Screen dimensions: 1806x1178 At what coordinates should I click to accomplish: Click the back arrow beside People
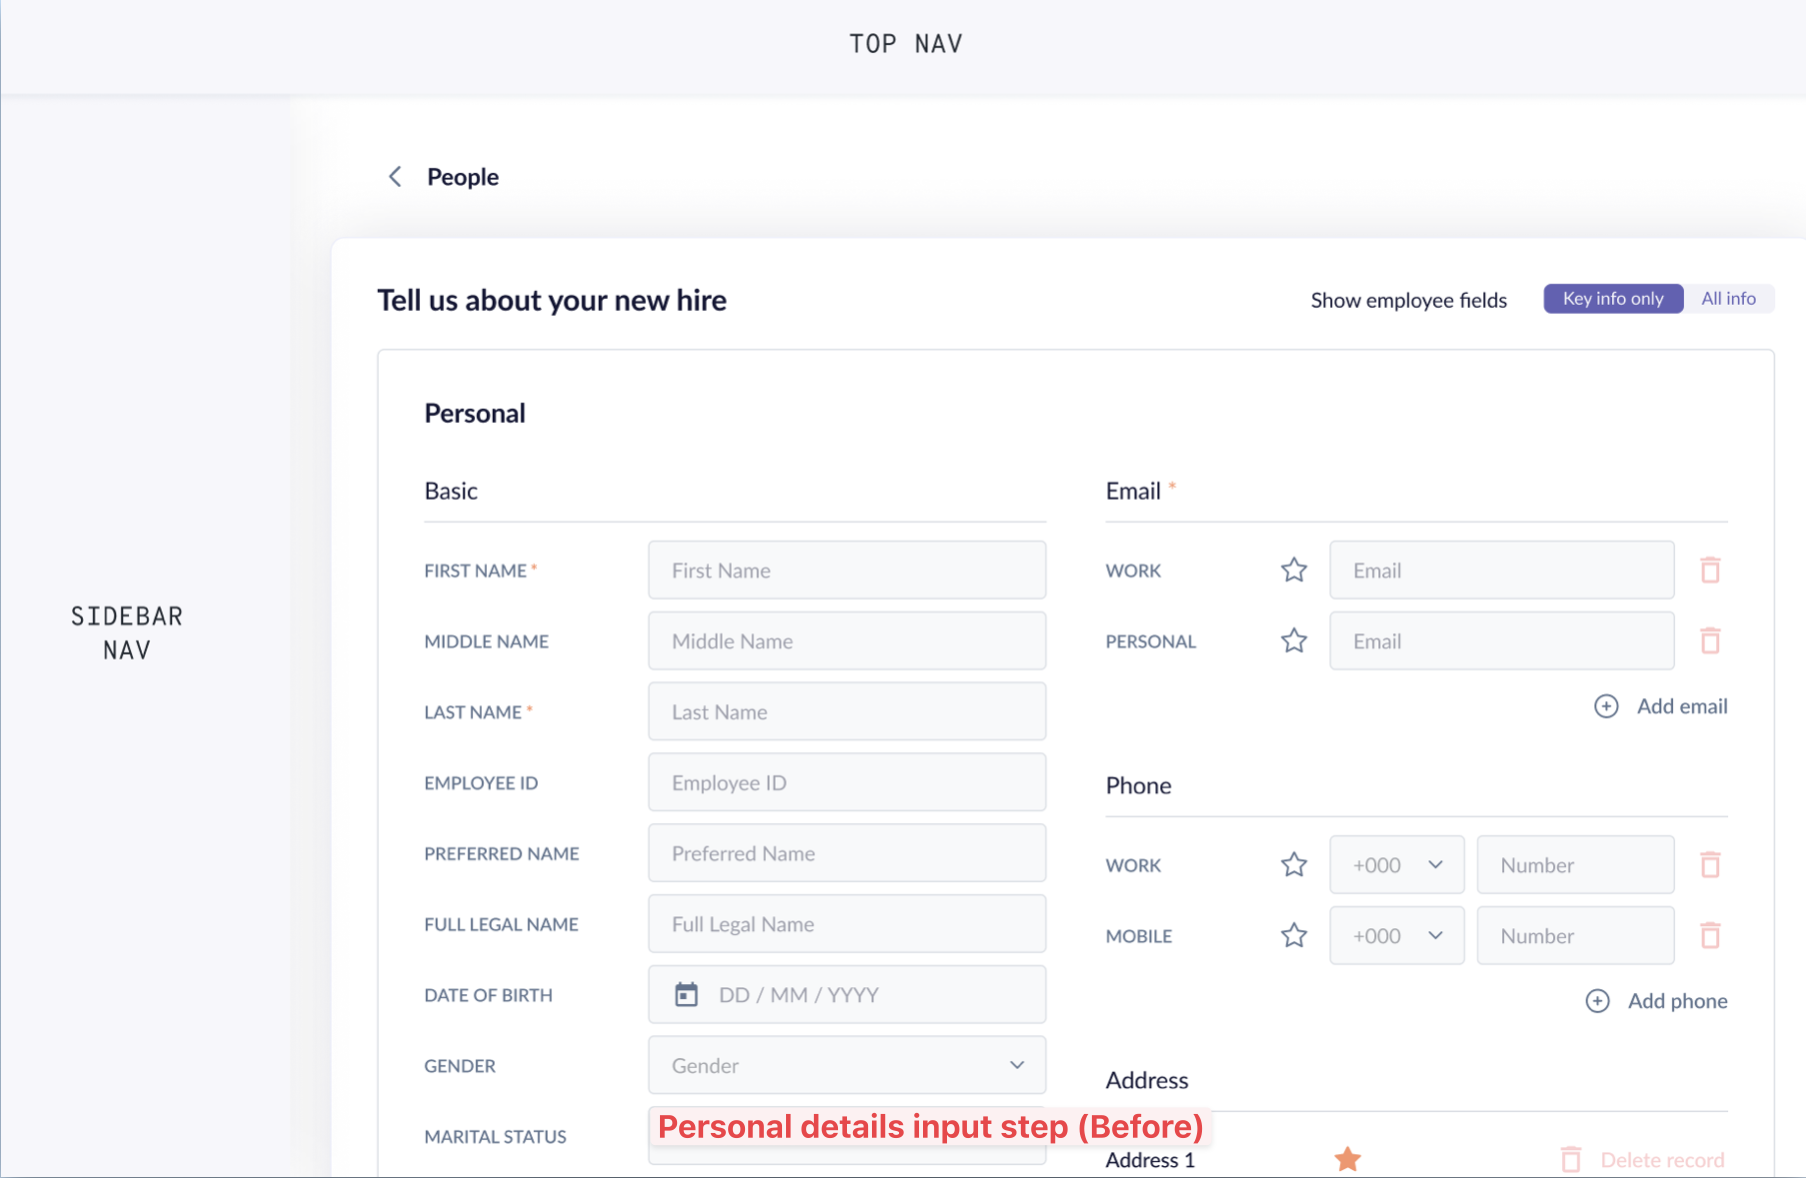395,177
